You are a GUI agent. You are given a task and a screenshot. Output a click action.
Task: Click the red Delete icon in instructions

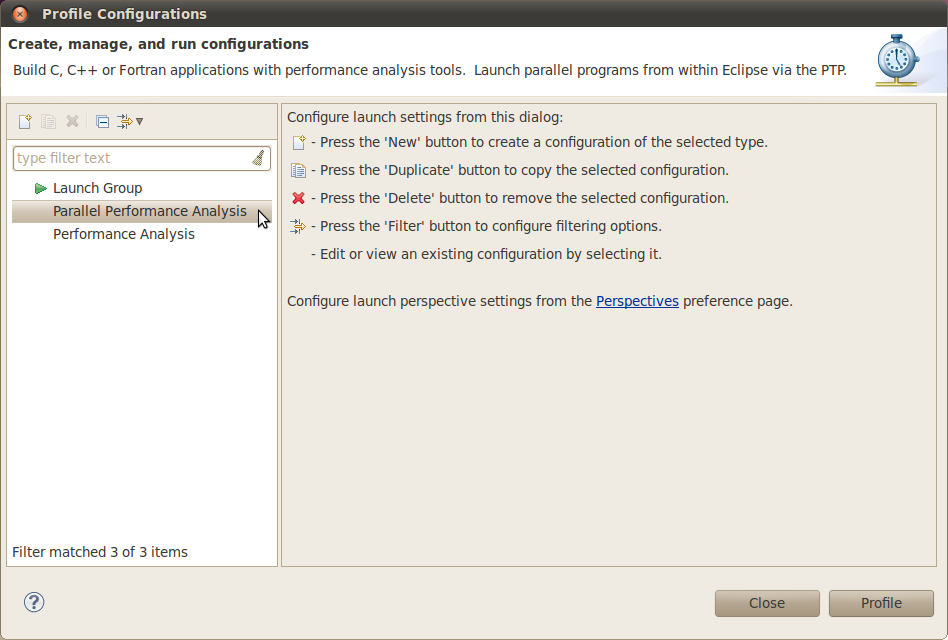point(298,198)
